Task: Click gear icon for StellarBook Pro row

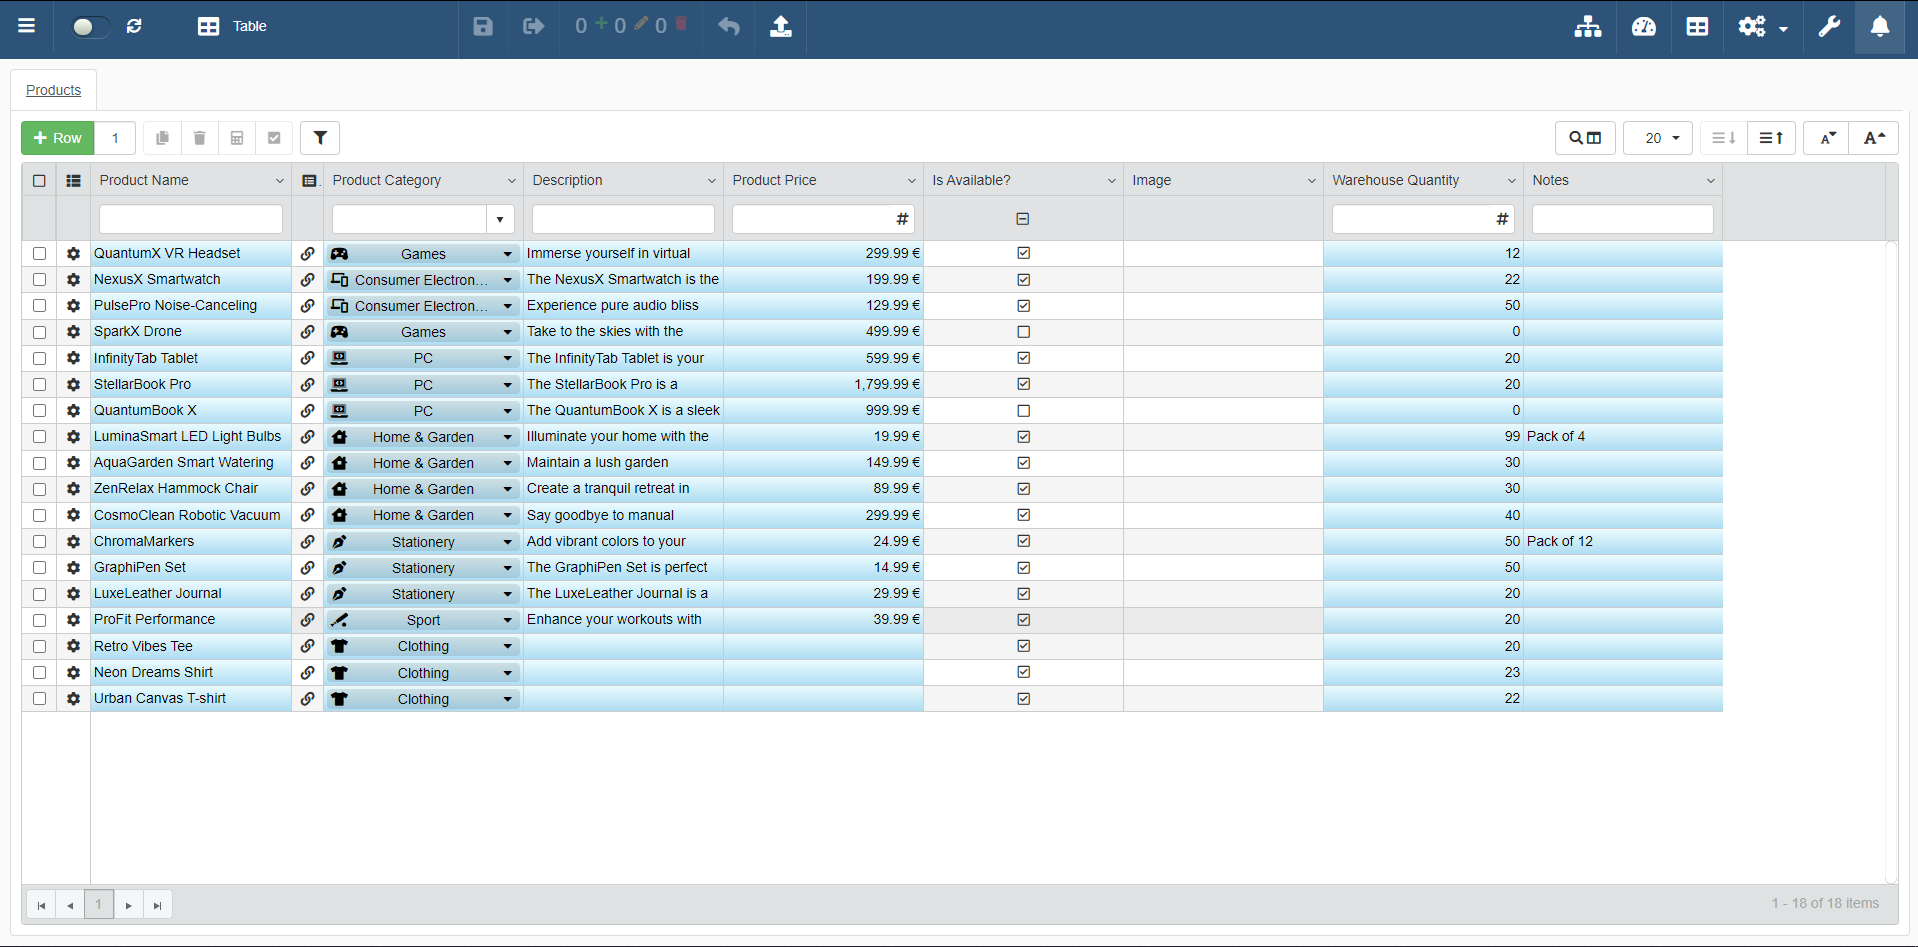Action: click(73, 384)
